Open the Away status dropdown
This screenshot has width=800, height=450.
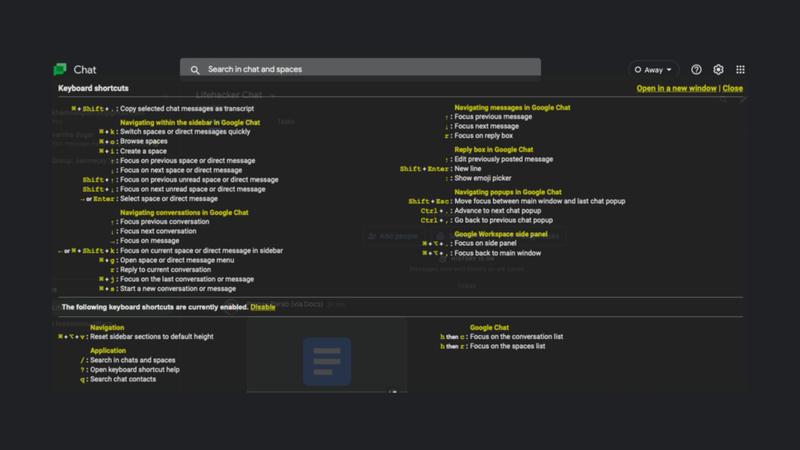point(653,70)
